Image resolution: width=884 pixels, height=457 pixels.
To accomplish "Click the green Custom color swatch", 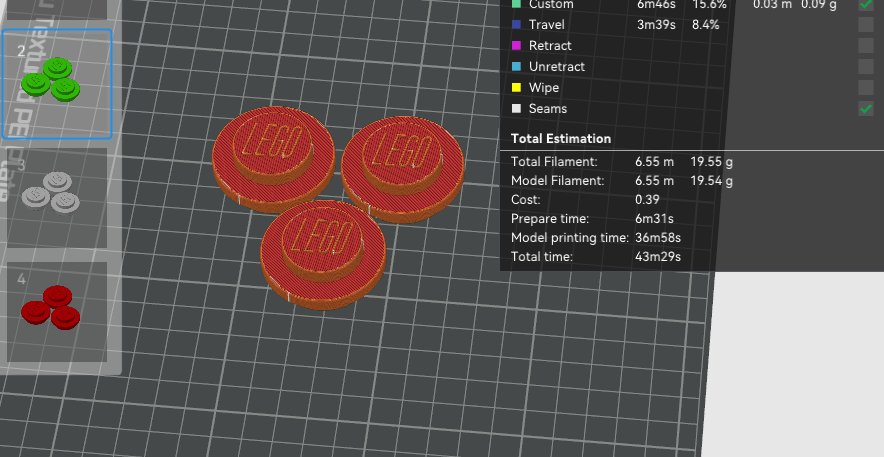I will (516, 4).
